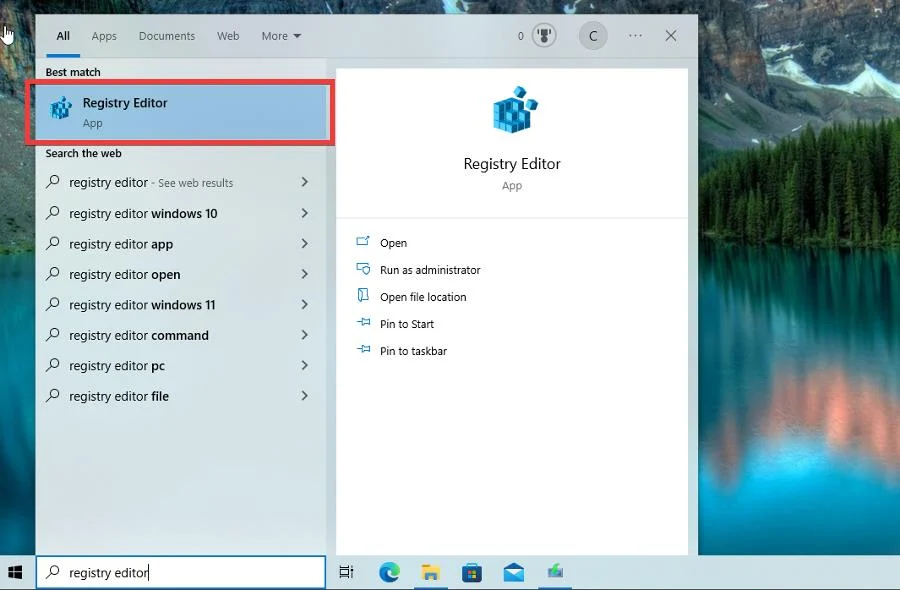
Task: Close the search panel with the X
Action: pyautogui.click(x=670, y=36)
